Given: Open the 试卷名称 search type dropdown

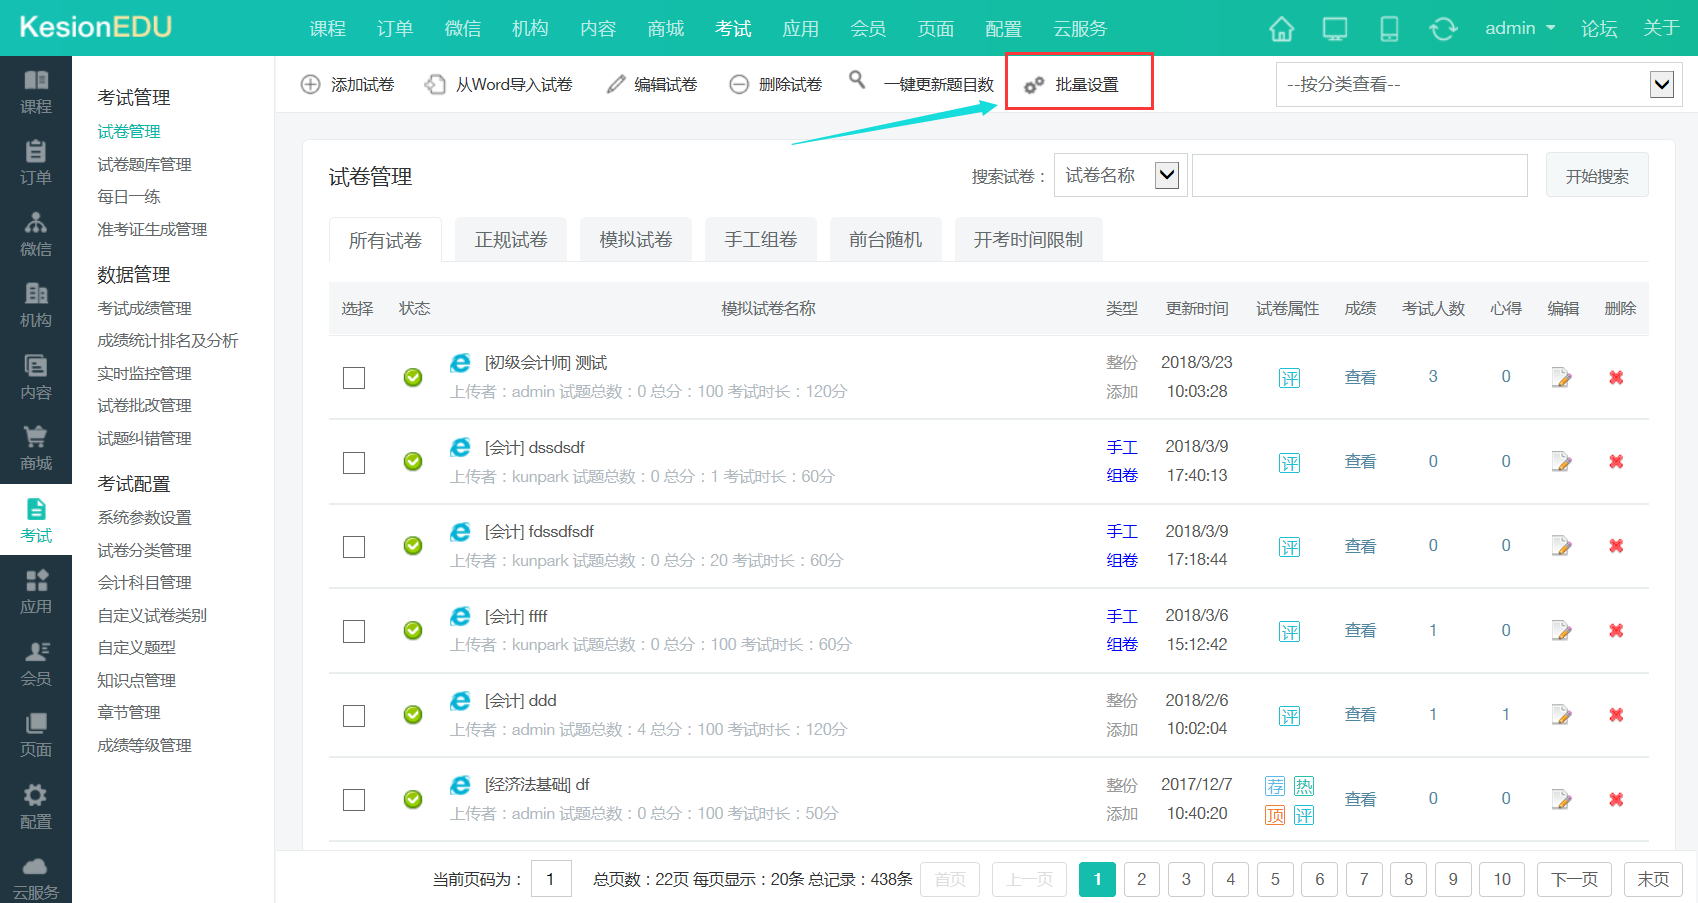Looking at the screenshot, I should (x=1121, y=176).
